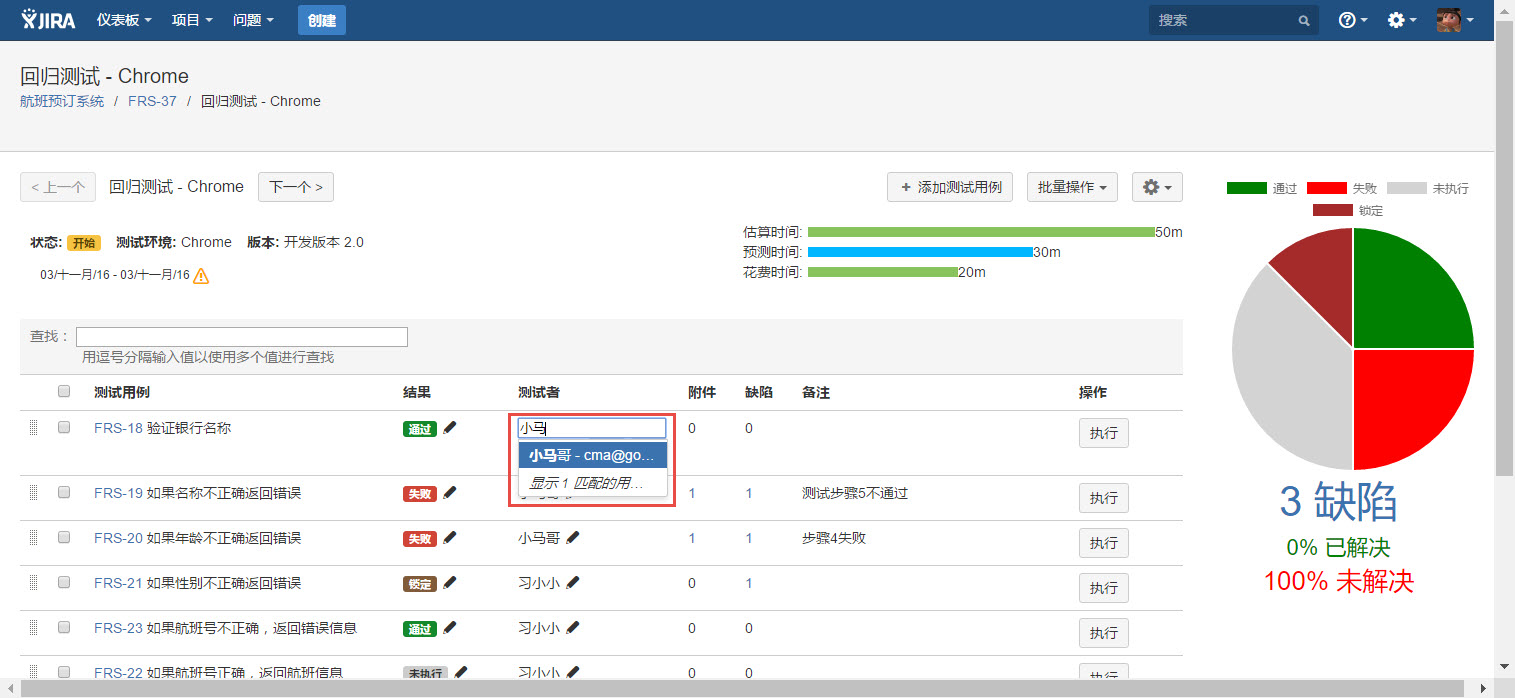Screen dimensions: 1515x698
Task: Edit tester pencil in FRS-21 row
Action: (x=572, y=583)
